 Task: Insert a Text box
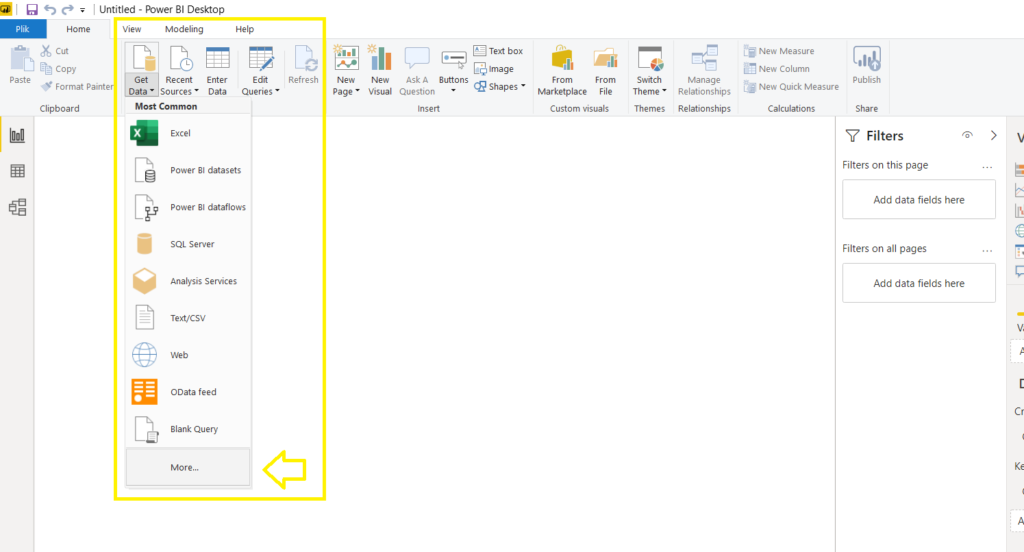coord(498,50)
